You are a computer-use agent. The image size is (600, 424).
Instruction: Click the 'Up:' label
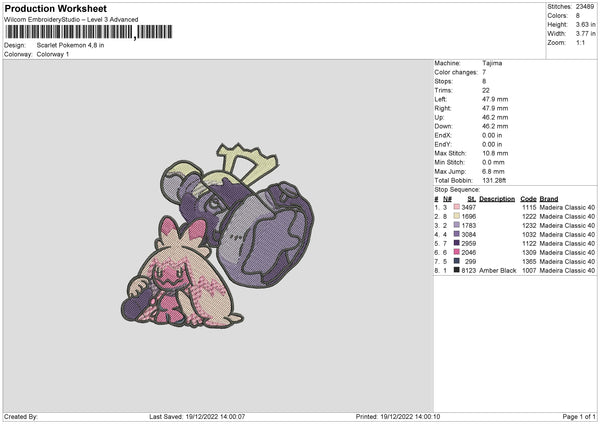439,117
